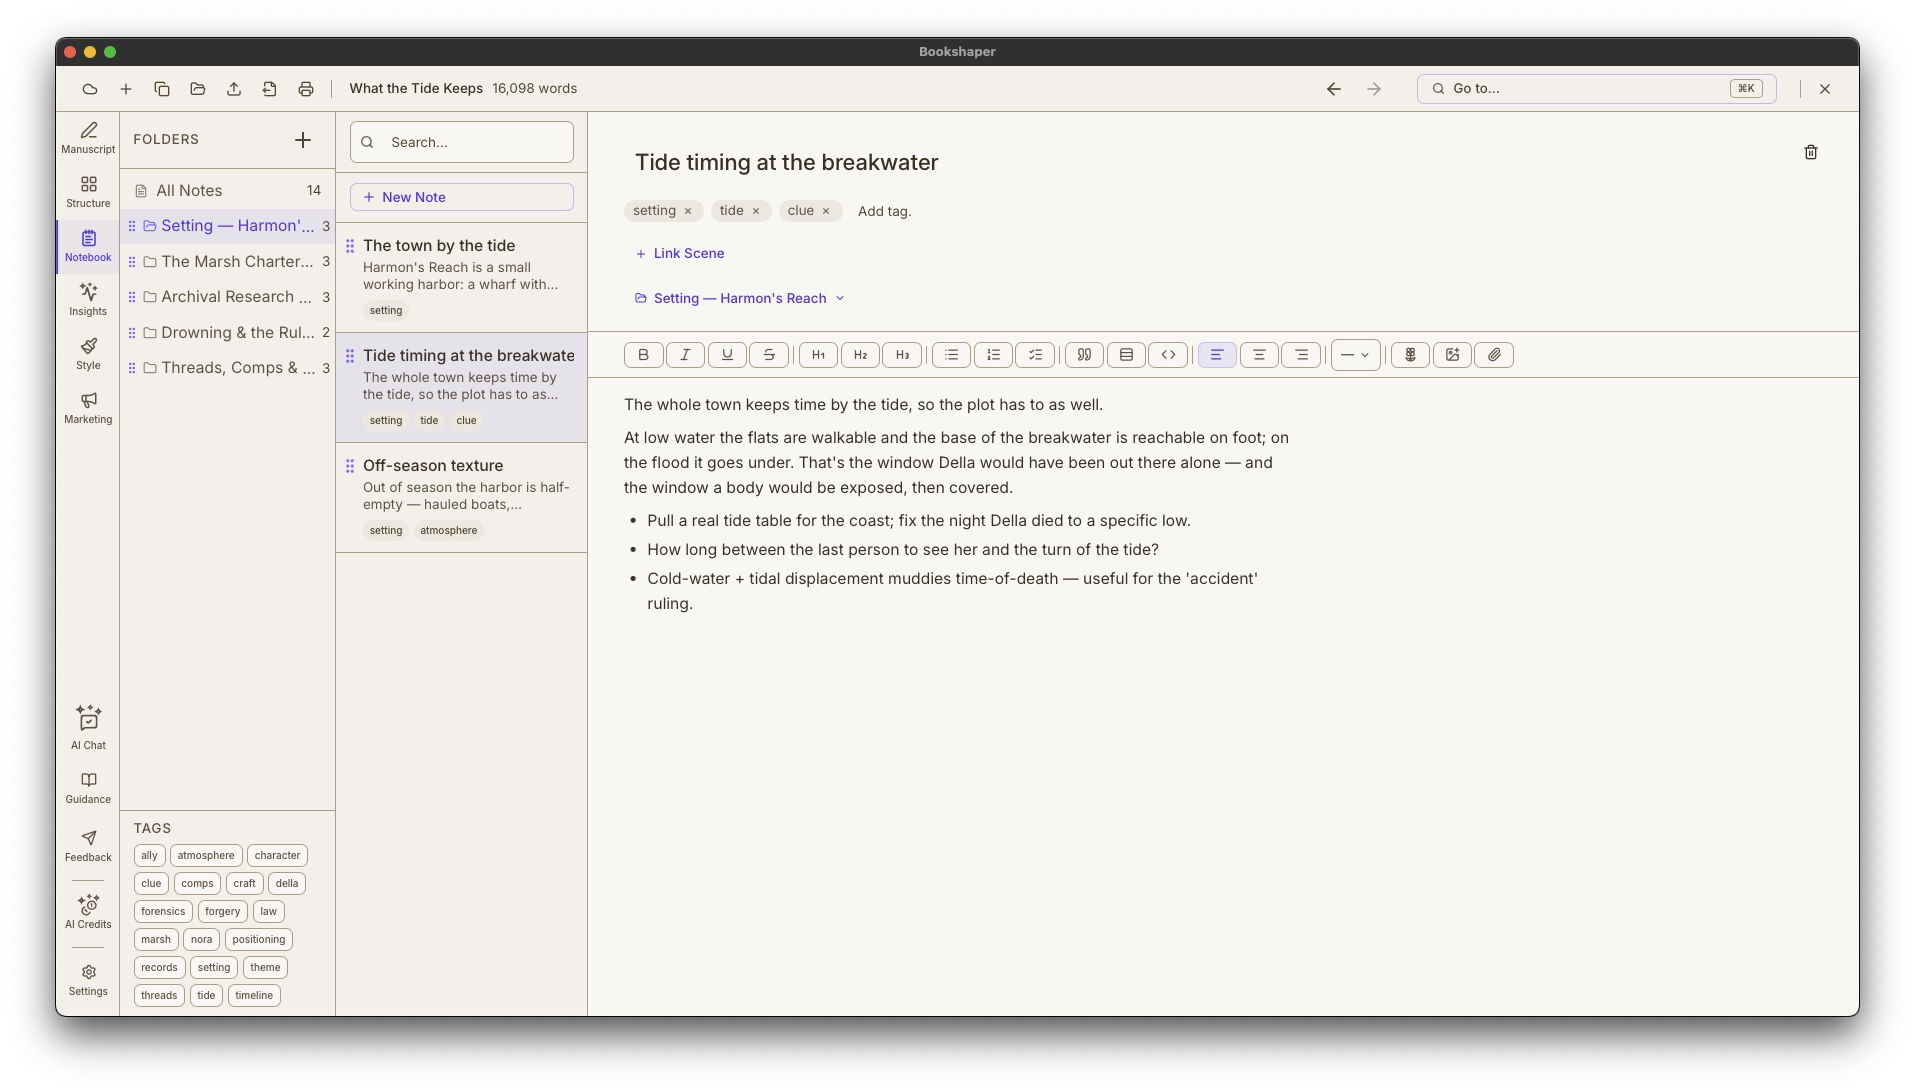Click Link Scene

click(680, 254)
